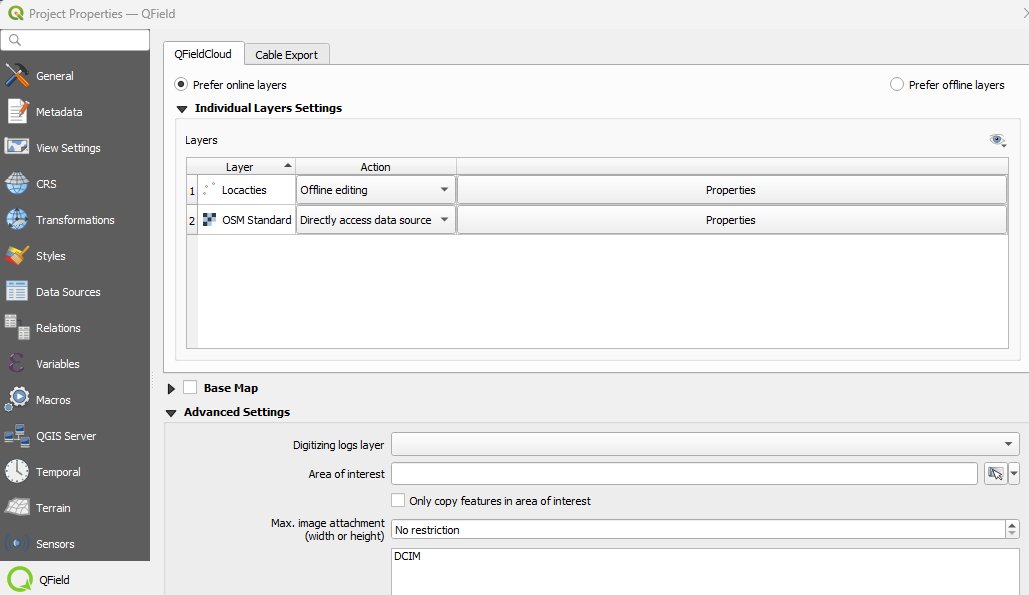Open the Transformations icon
The width and height of the screenshot is (1029, 595).
(17, 220)
